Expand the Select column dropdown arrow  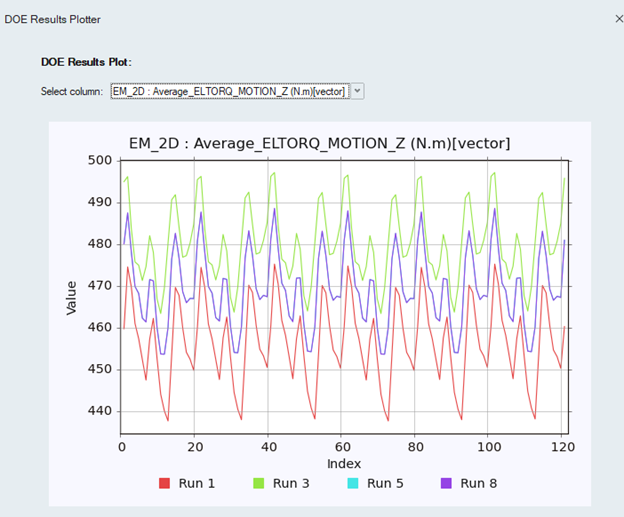tap(358, 91)
